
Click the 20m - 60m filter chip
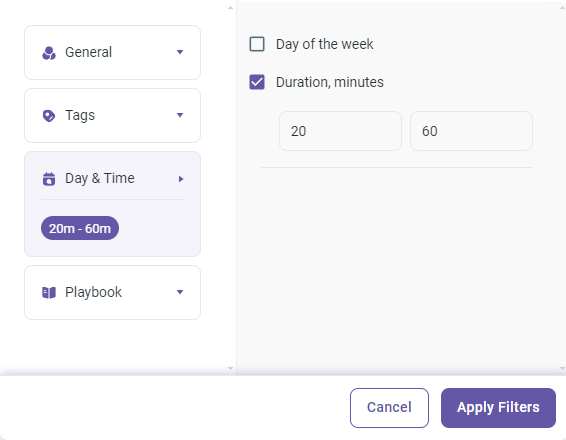[80, 228]
